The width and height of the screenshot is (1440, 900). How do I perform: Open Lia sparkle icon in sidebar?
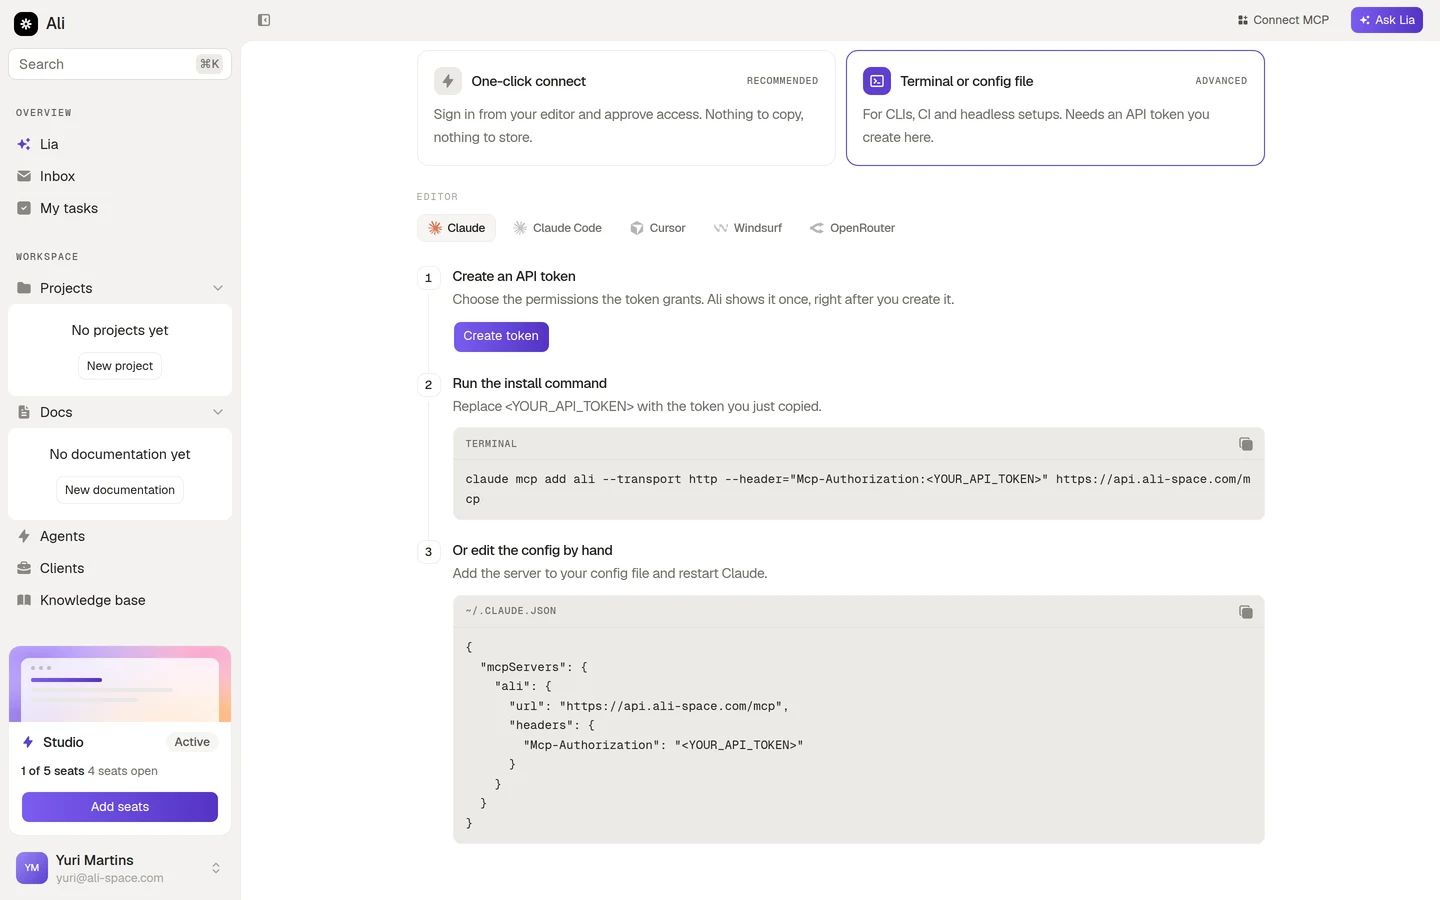(x=24, y=144)
